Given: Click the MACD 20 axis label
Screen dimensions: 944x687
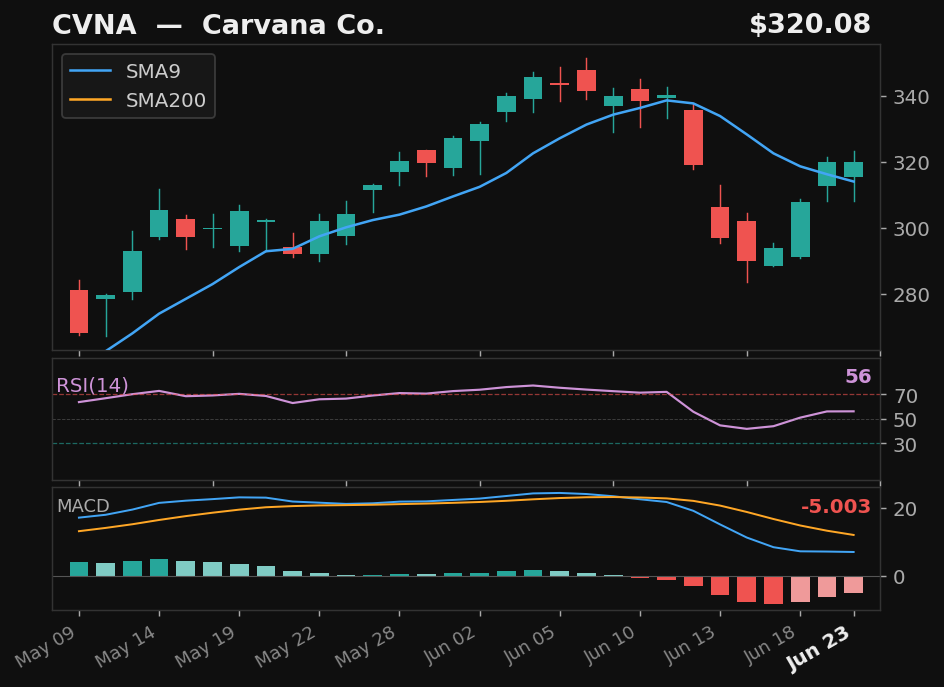Looking at the screenshot, I should [x=905, y=509].
